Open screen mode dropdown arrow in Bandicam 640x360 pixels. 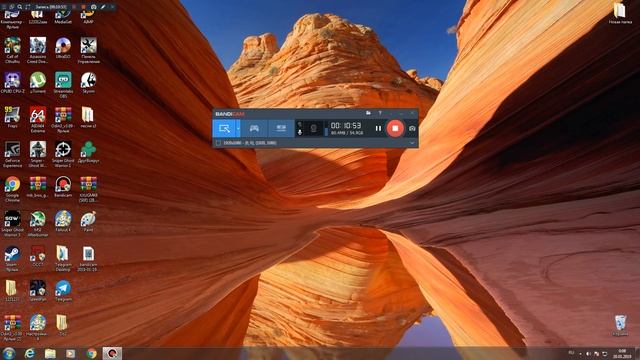[x=238, y=128]
